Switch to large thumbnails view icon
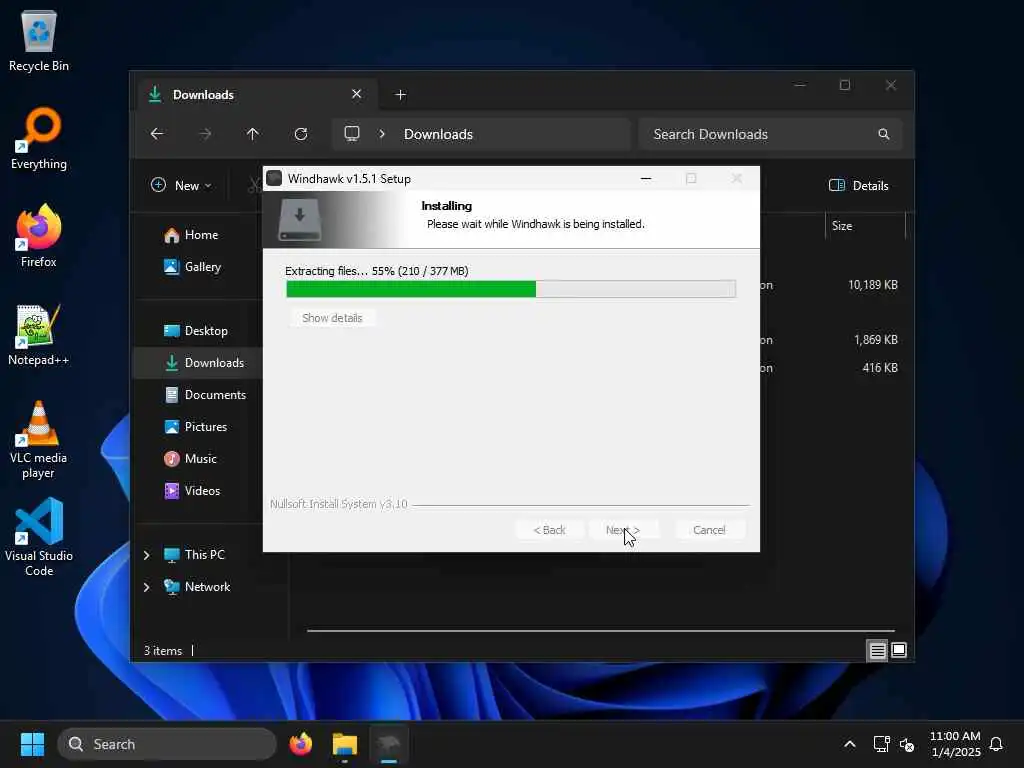This screenshot has height=768, width=1024. pyautogui.click(x=899, y=650)
